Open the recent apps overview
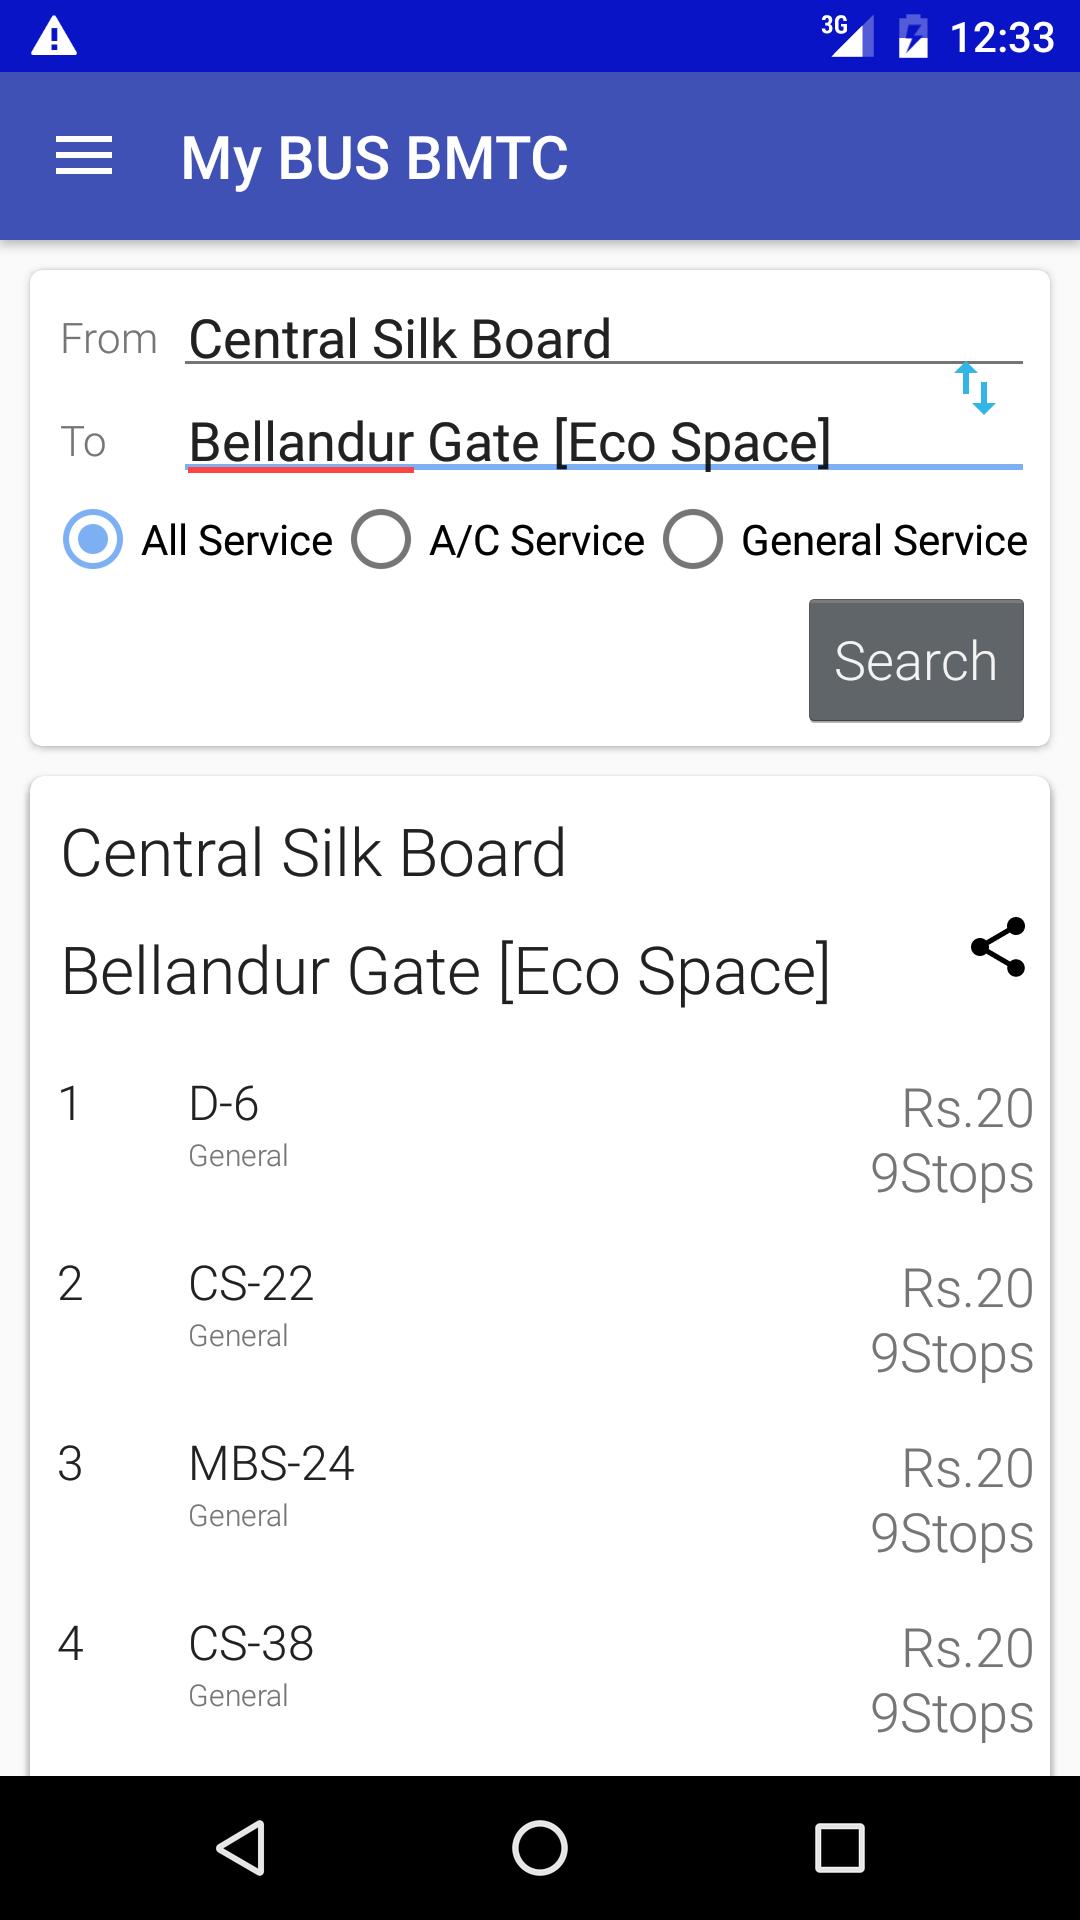 (839, 1847)
